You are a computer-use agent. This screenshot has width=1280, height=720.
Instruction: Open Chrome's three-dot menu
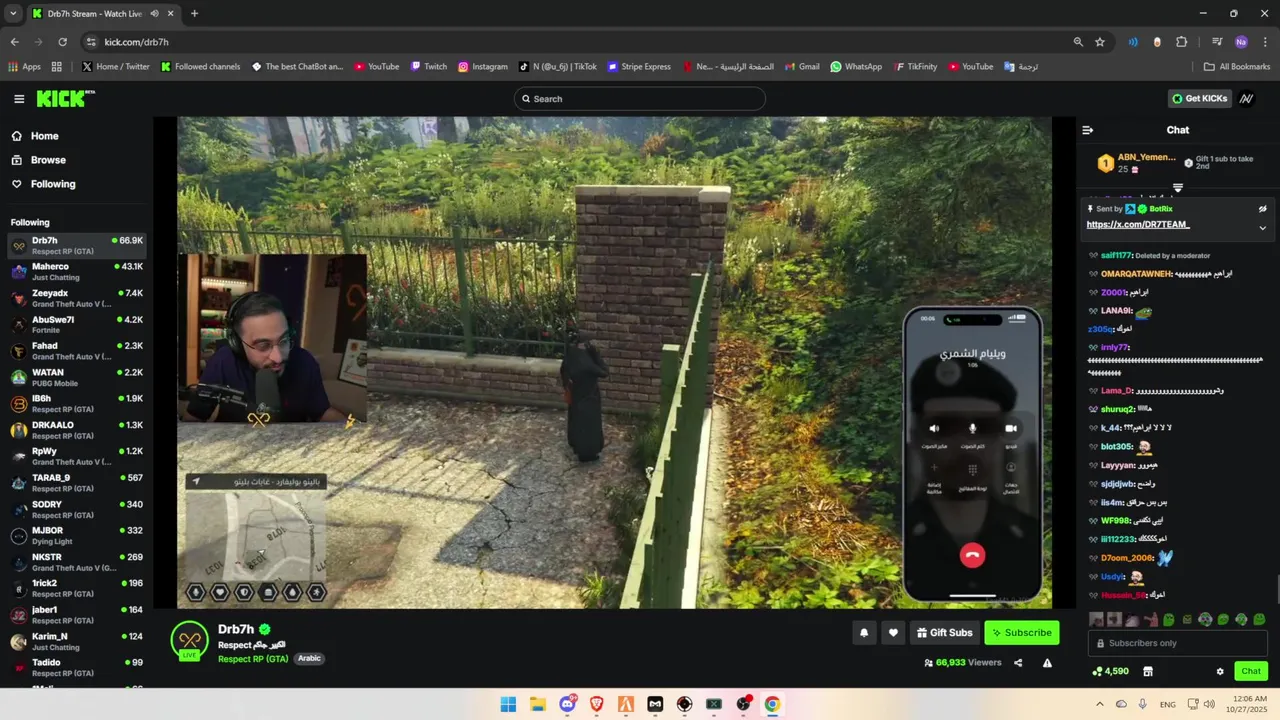1265,42
